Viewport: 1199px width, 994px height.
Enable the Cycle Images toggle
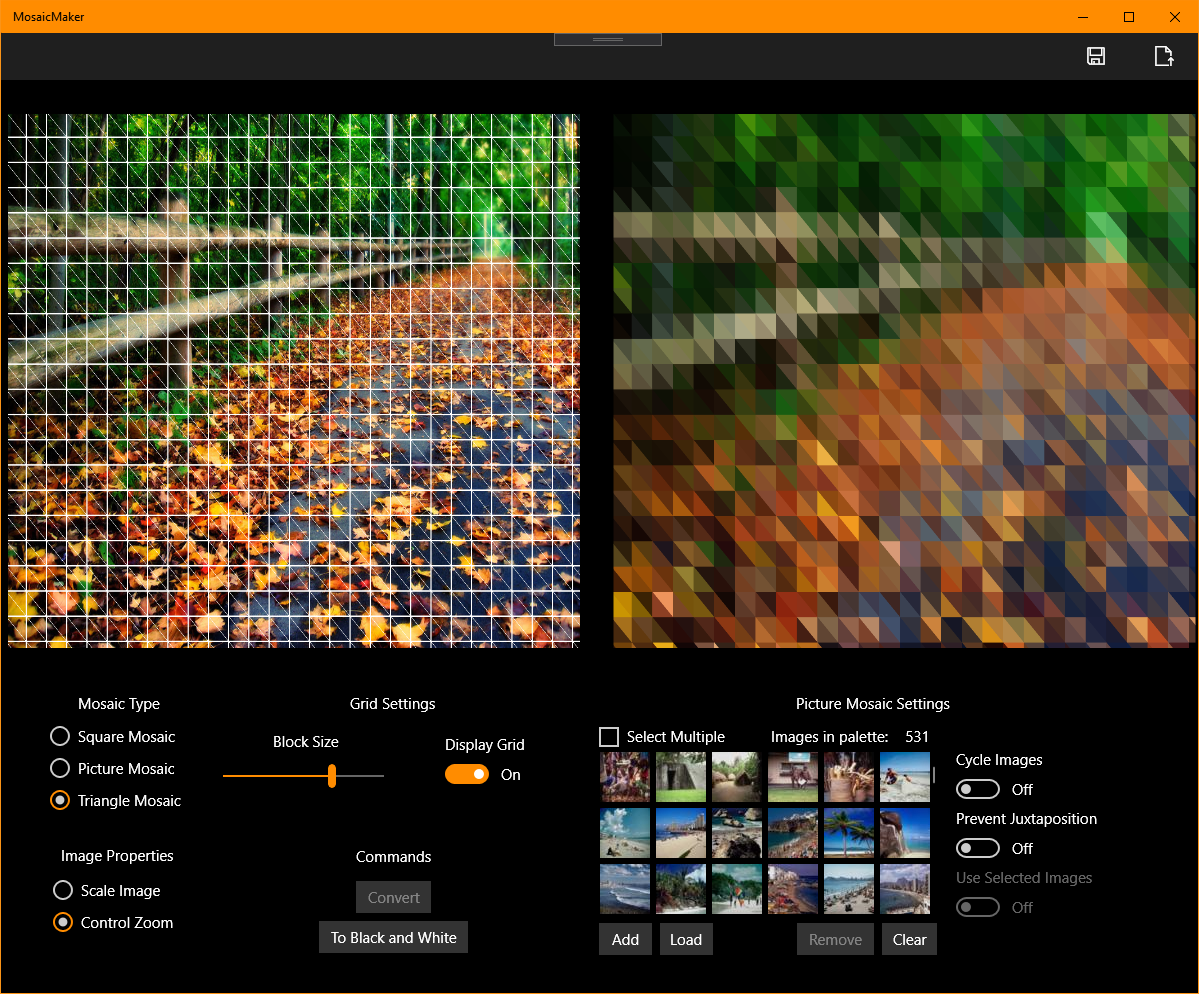pyautogui.click(x=977, y=789)
